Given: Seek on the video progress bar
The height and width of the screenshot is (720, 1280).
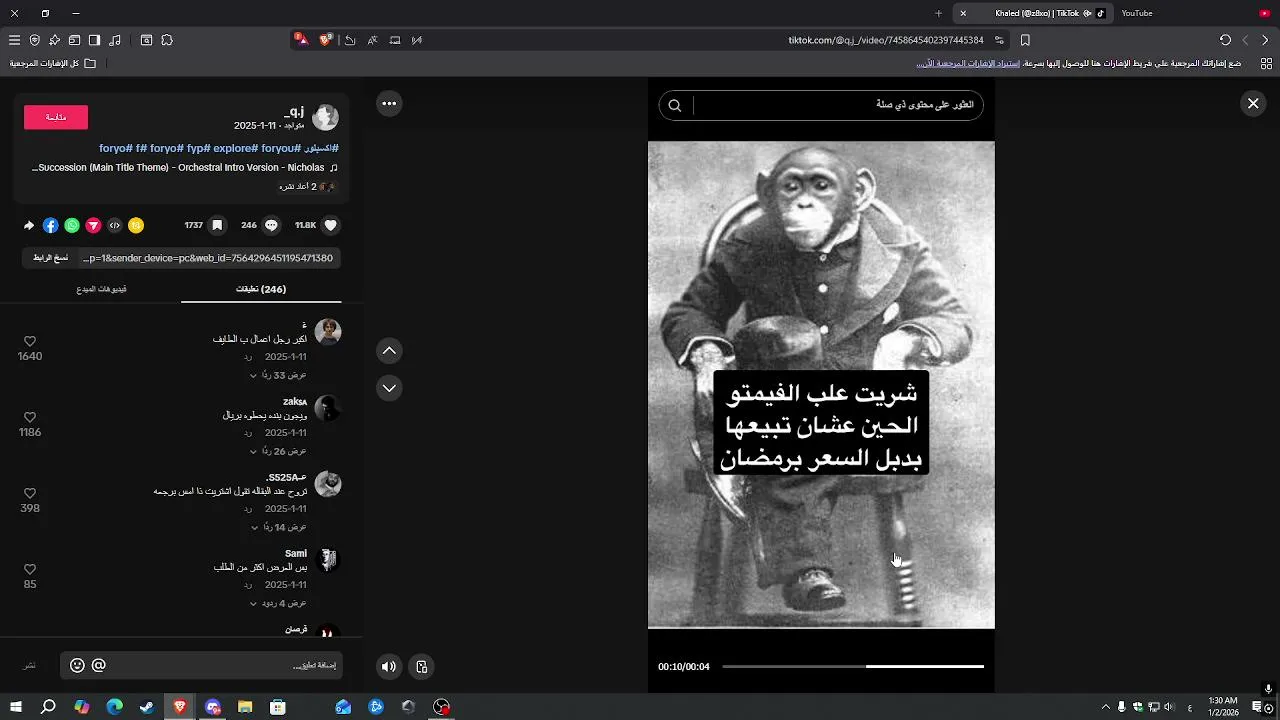Looking at the screenshot, I should pos(853,666).
